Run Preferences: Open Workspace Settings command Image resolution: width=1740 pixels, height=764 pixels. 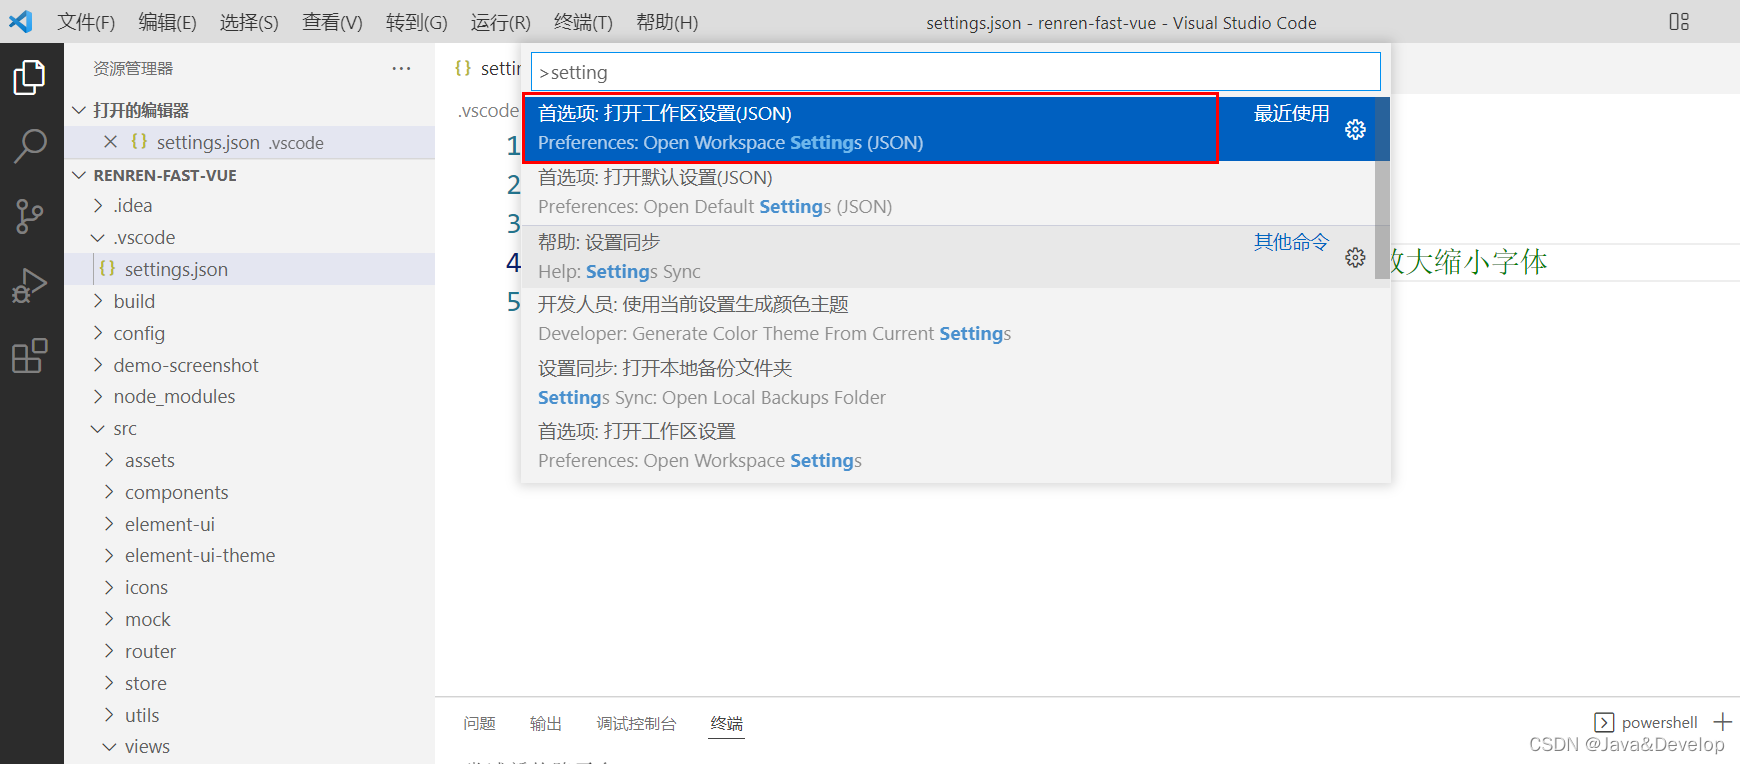948,446
